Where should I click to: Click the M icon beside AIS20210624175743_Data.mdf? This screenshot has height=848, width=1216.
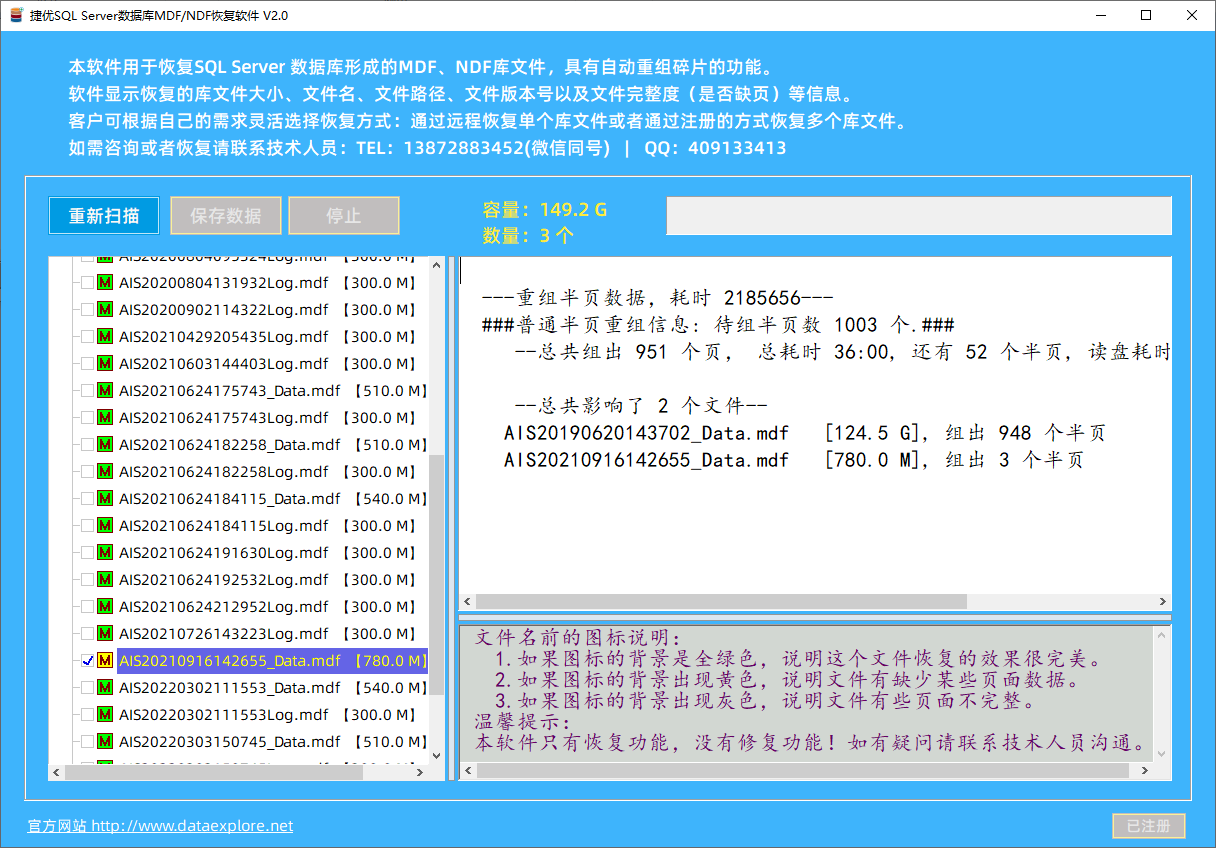(x=104, y=391)
